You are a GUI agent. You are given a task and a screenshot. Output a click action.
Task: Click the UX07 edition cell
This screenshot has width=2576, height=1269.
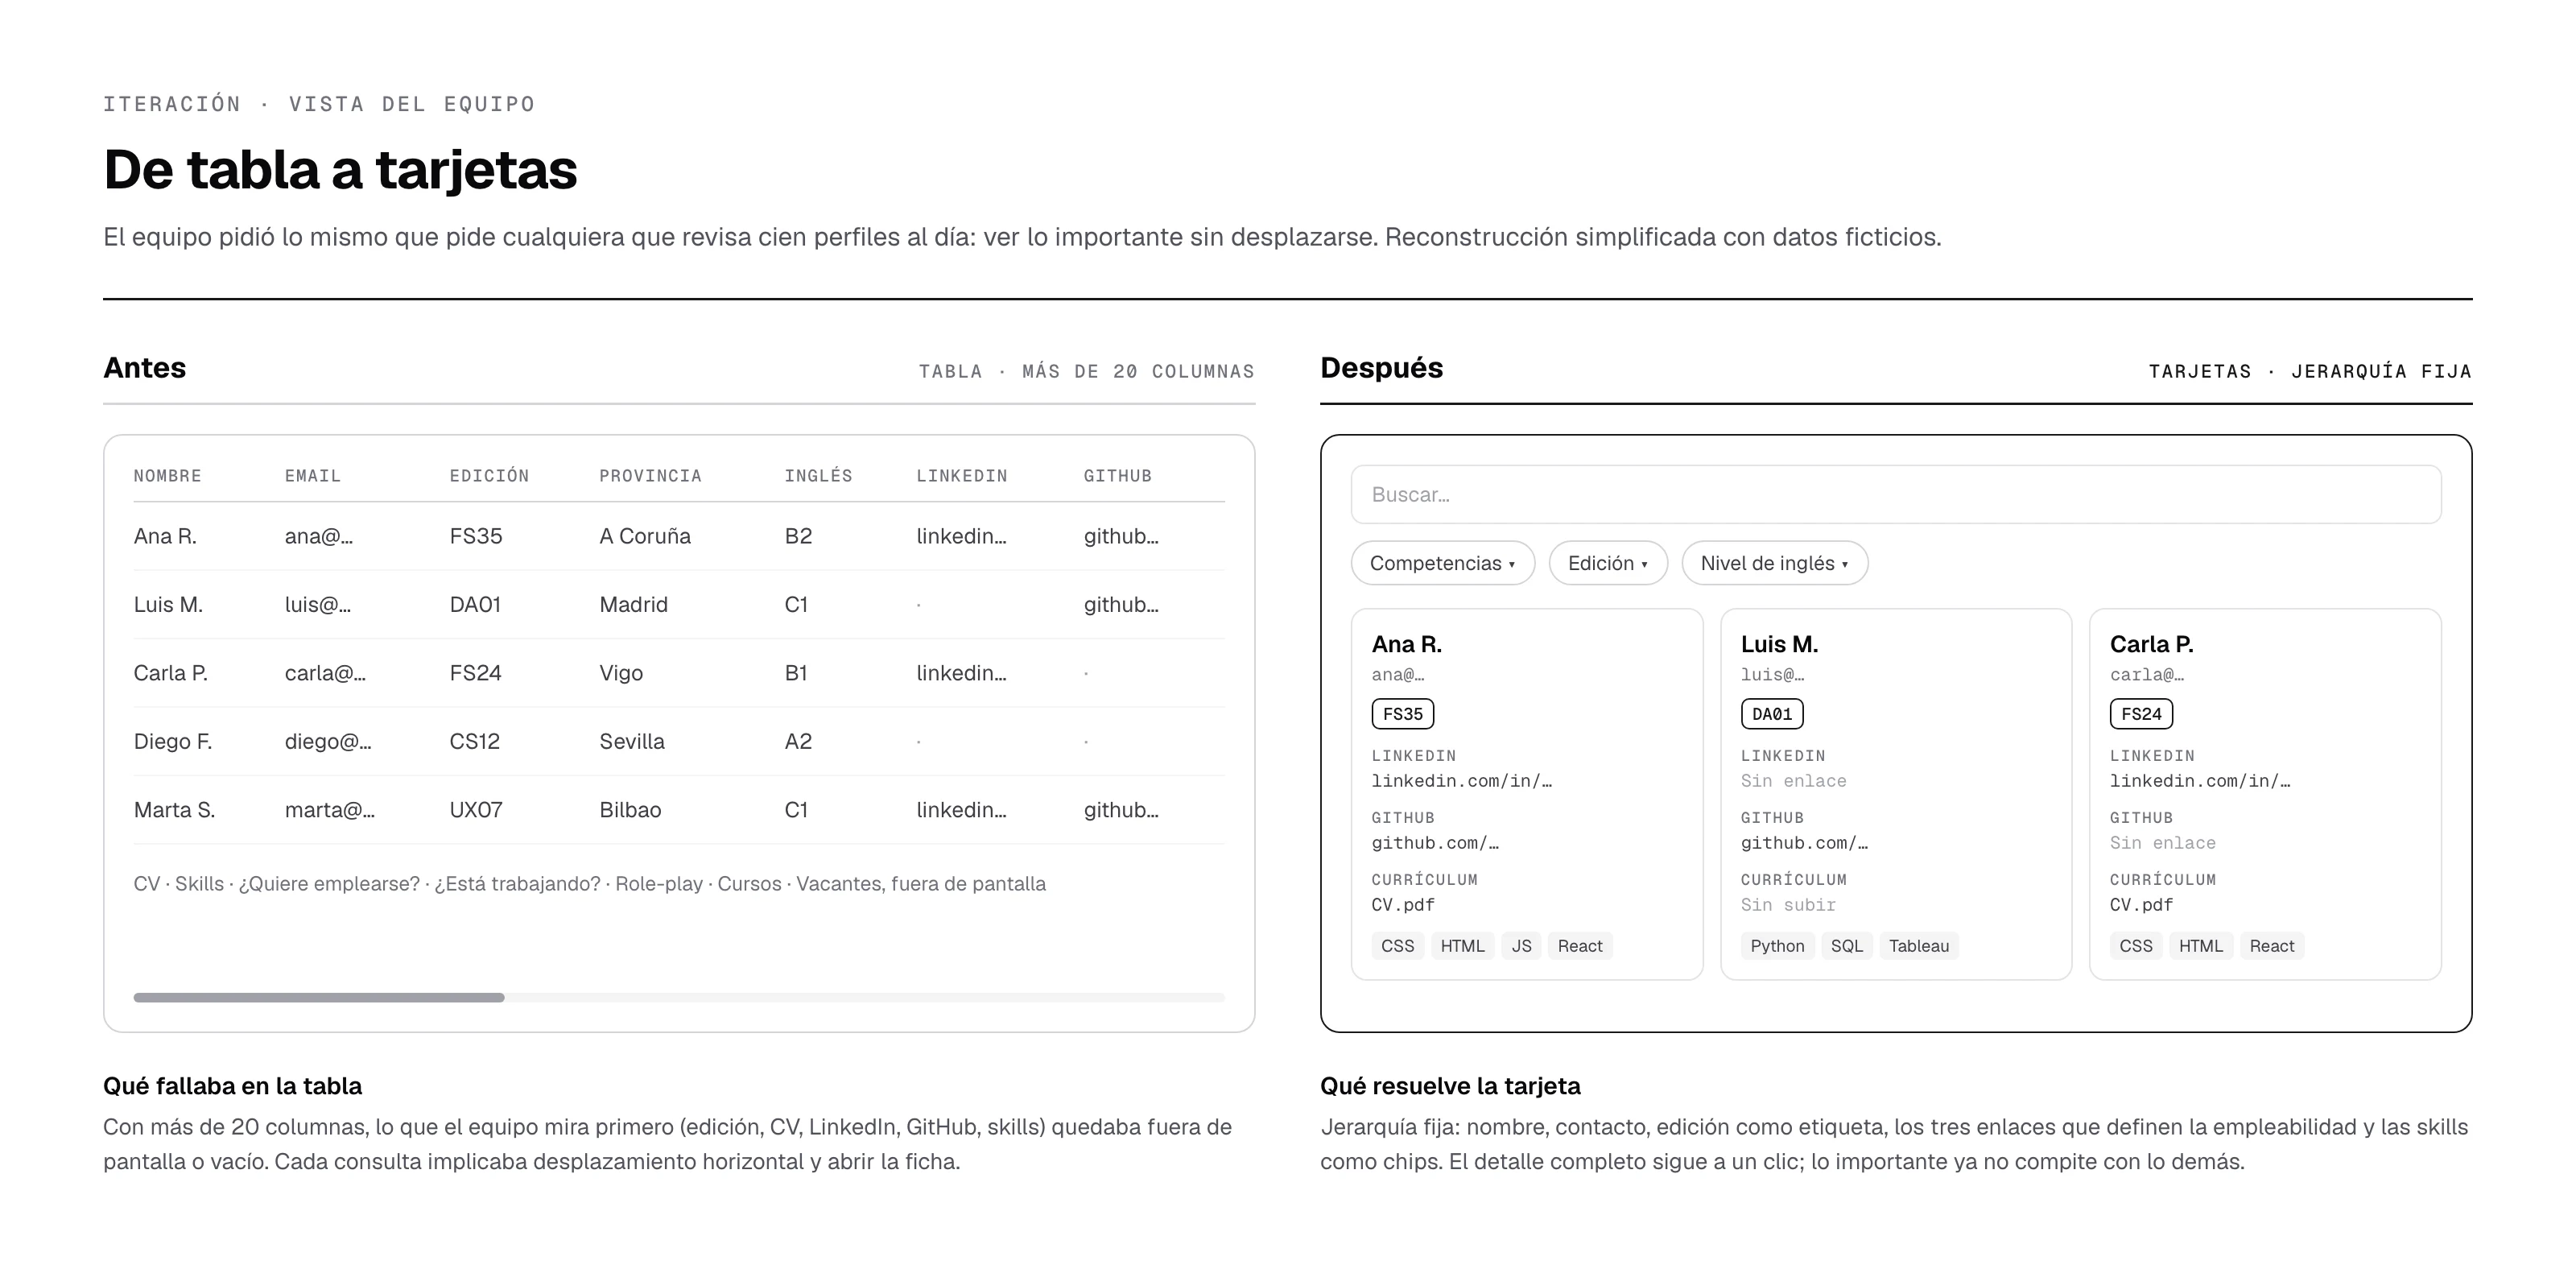click(476, 810)
